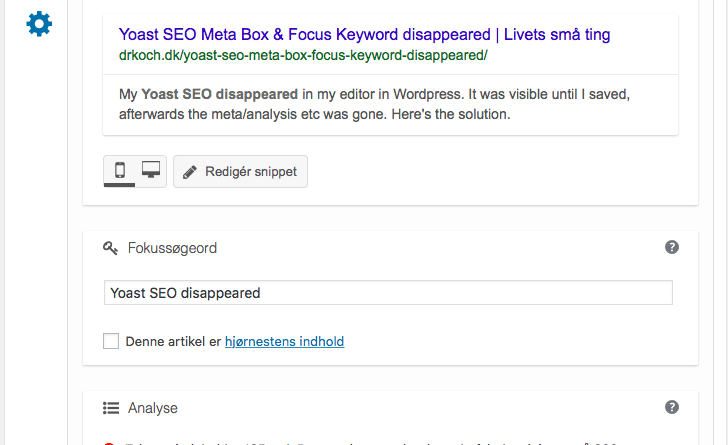Screen dimensions: 728x445
Task: Click the 'Denne artikel er' checkbox label
Action: (173, 341)
